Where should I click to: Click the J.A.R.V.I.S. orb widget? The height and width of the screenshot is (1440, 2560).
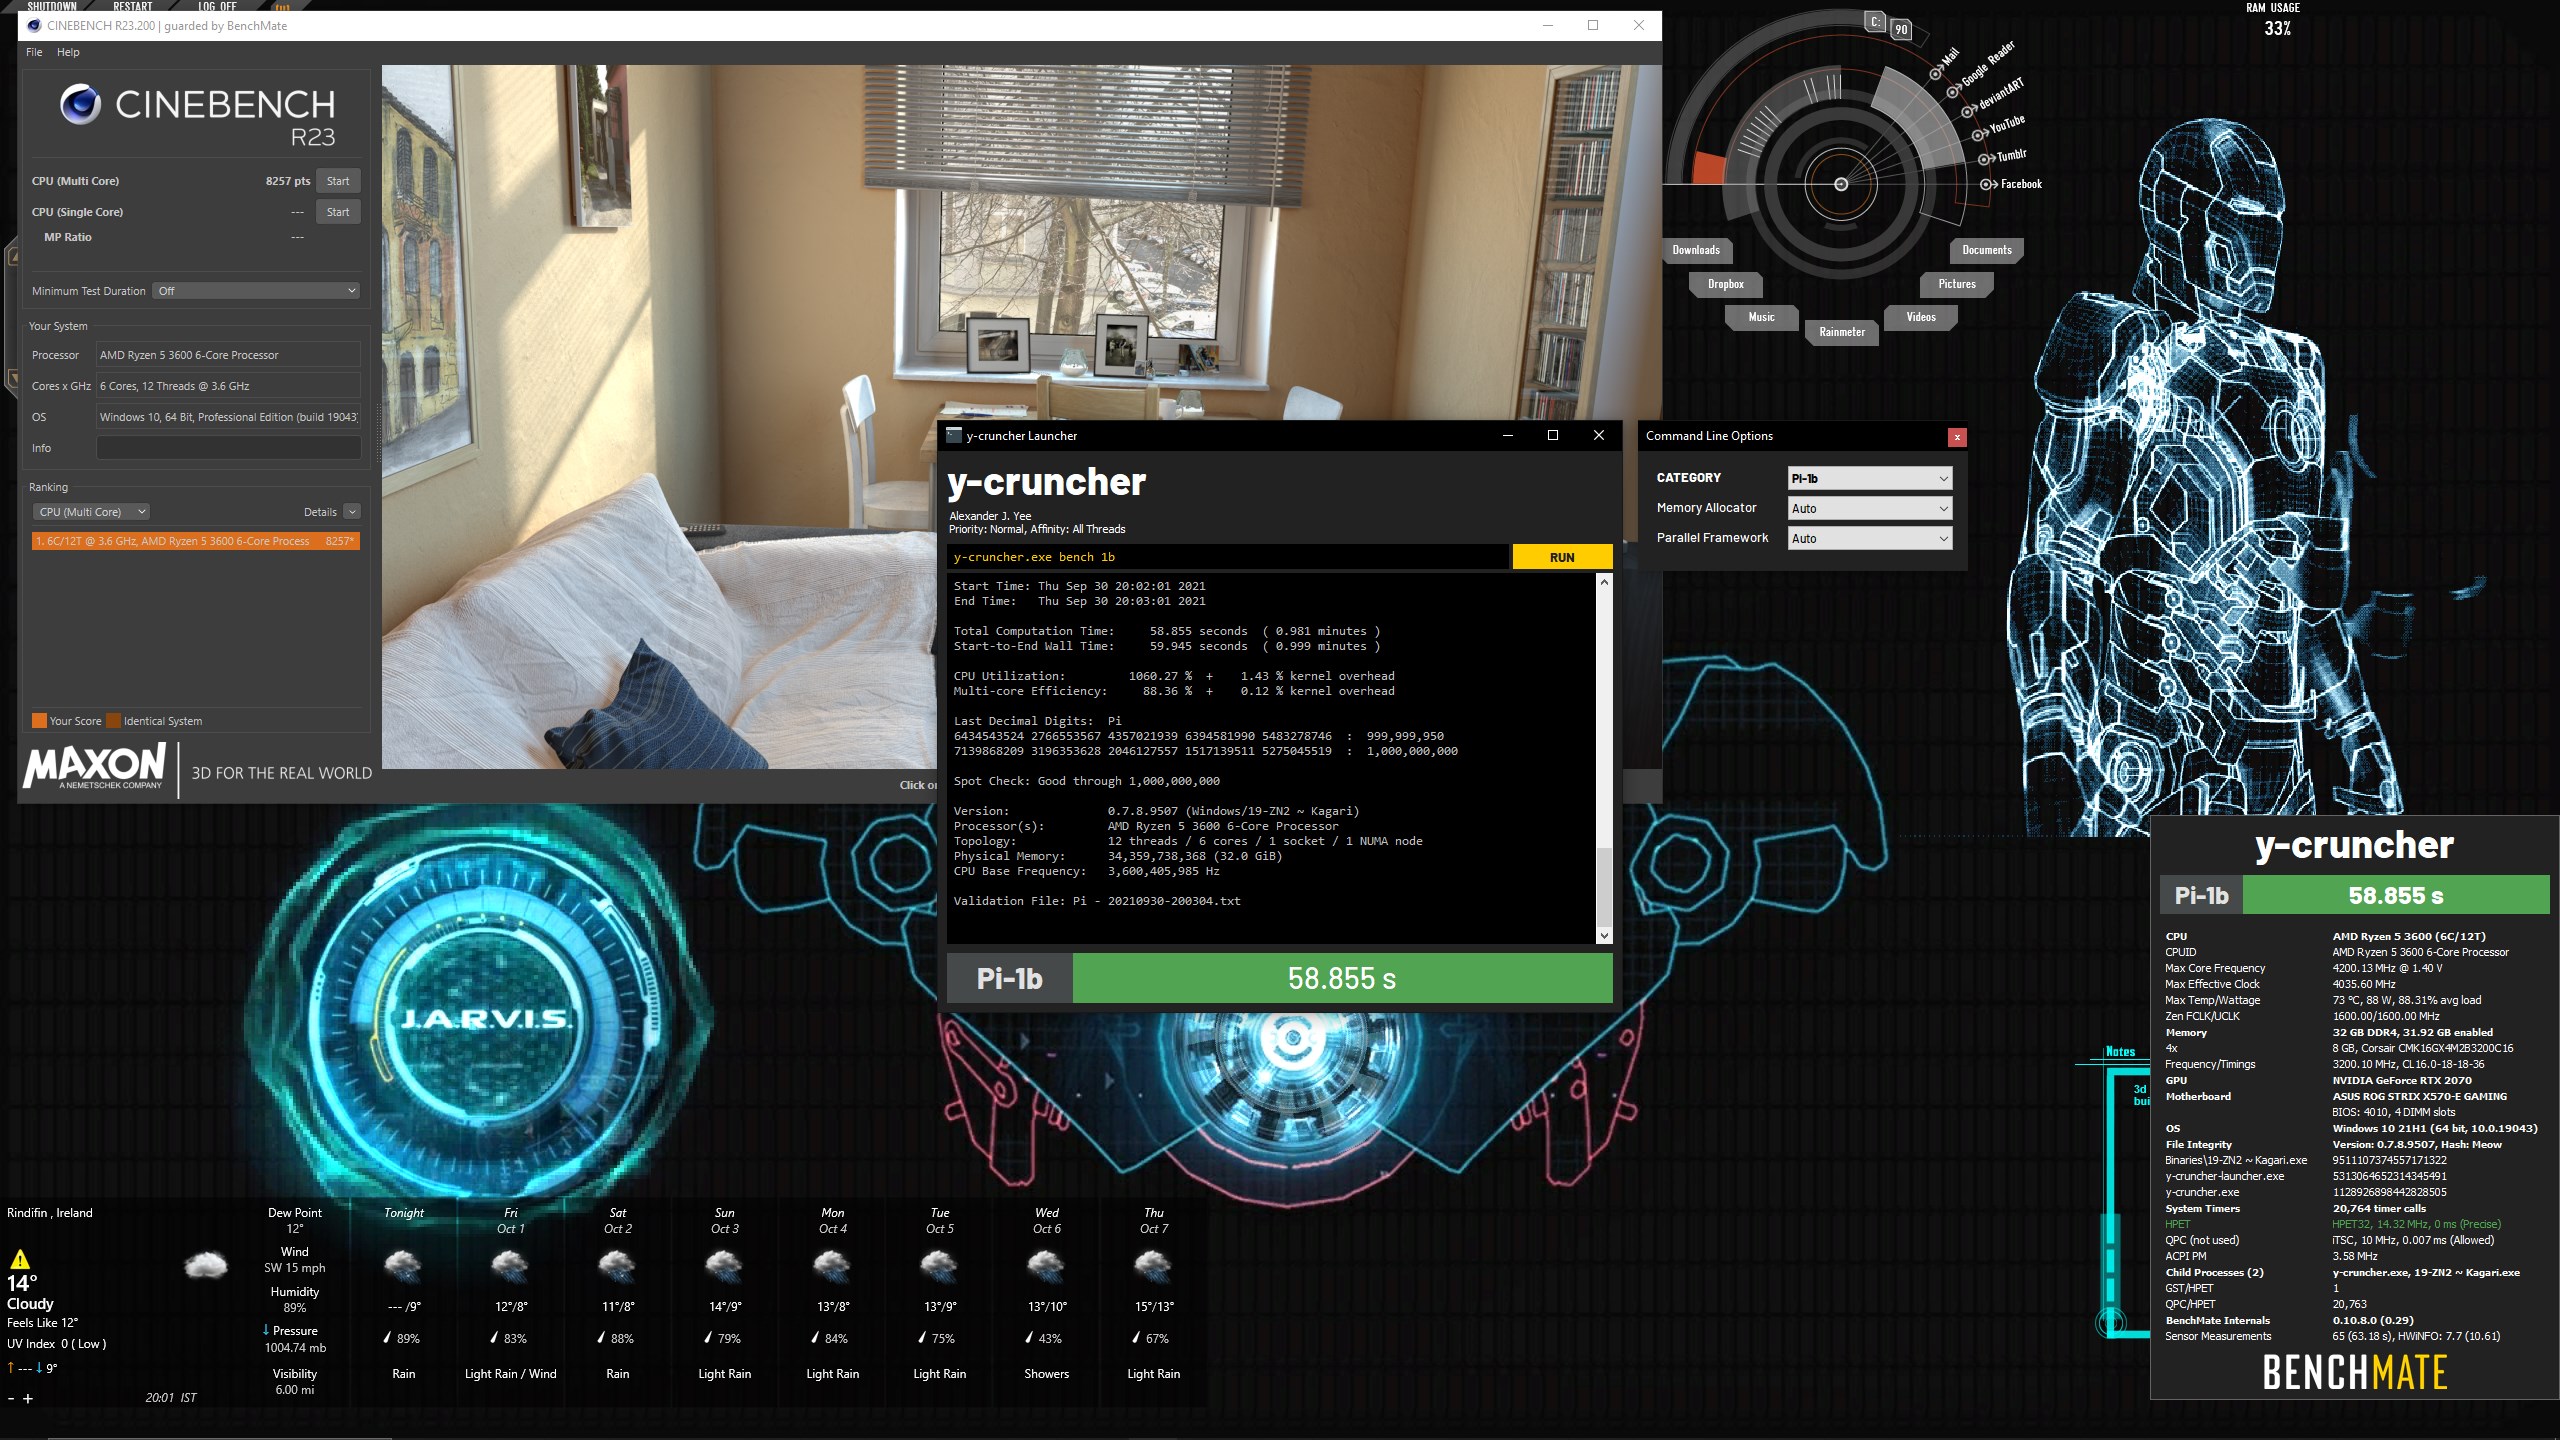click(486, 1018)
